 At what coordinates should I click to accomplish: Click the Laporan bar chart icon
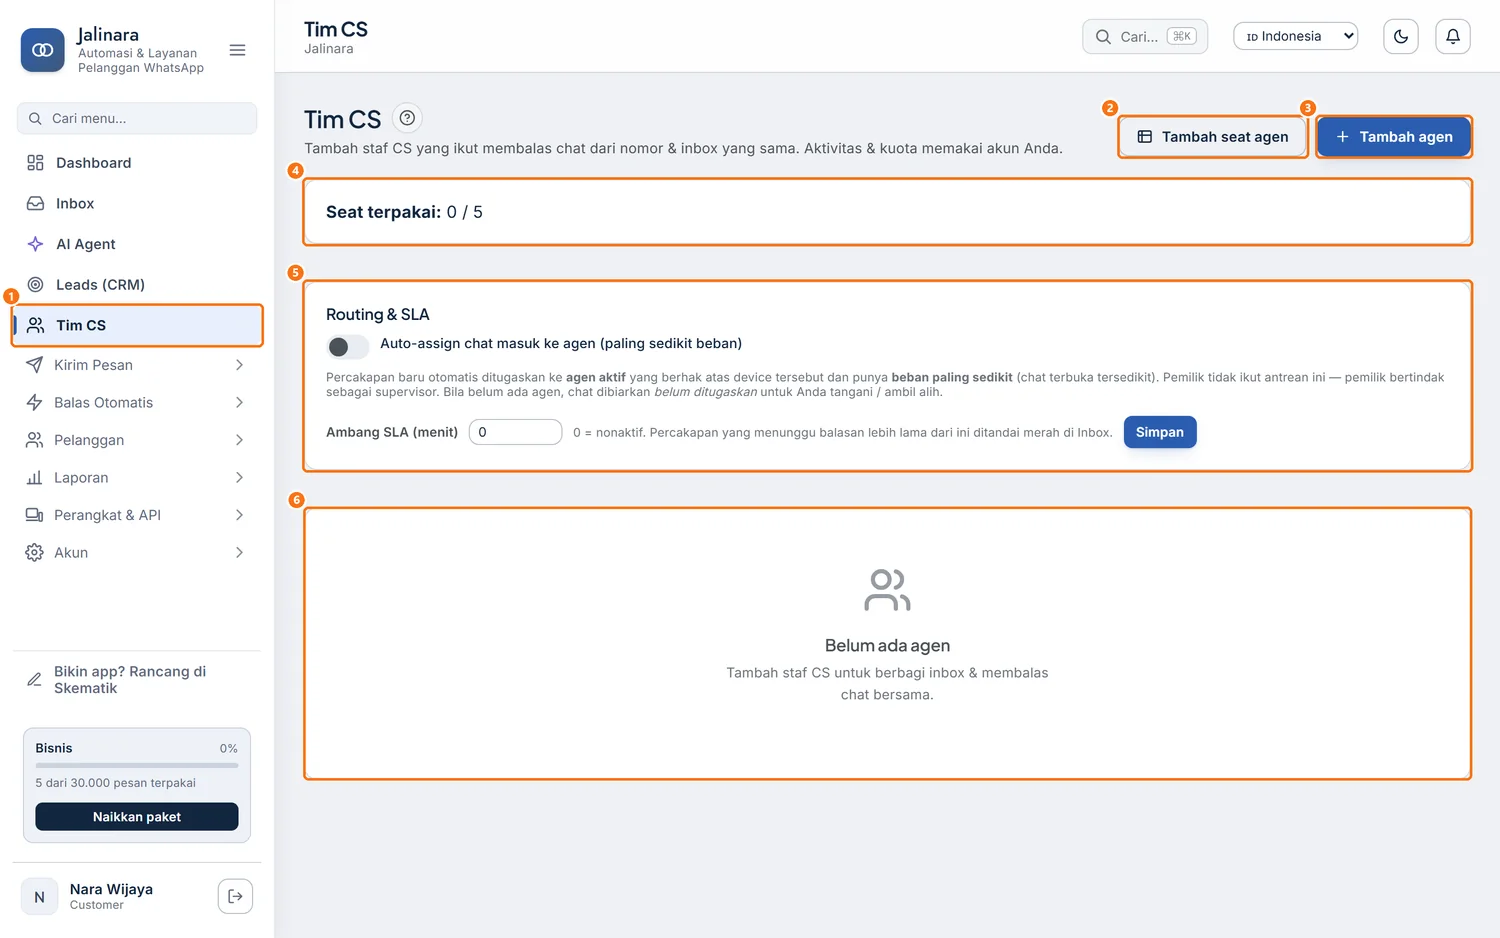click(34, 478)
